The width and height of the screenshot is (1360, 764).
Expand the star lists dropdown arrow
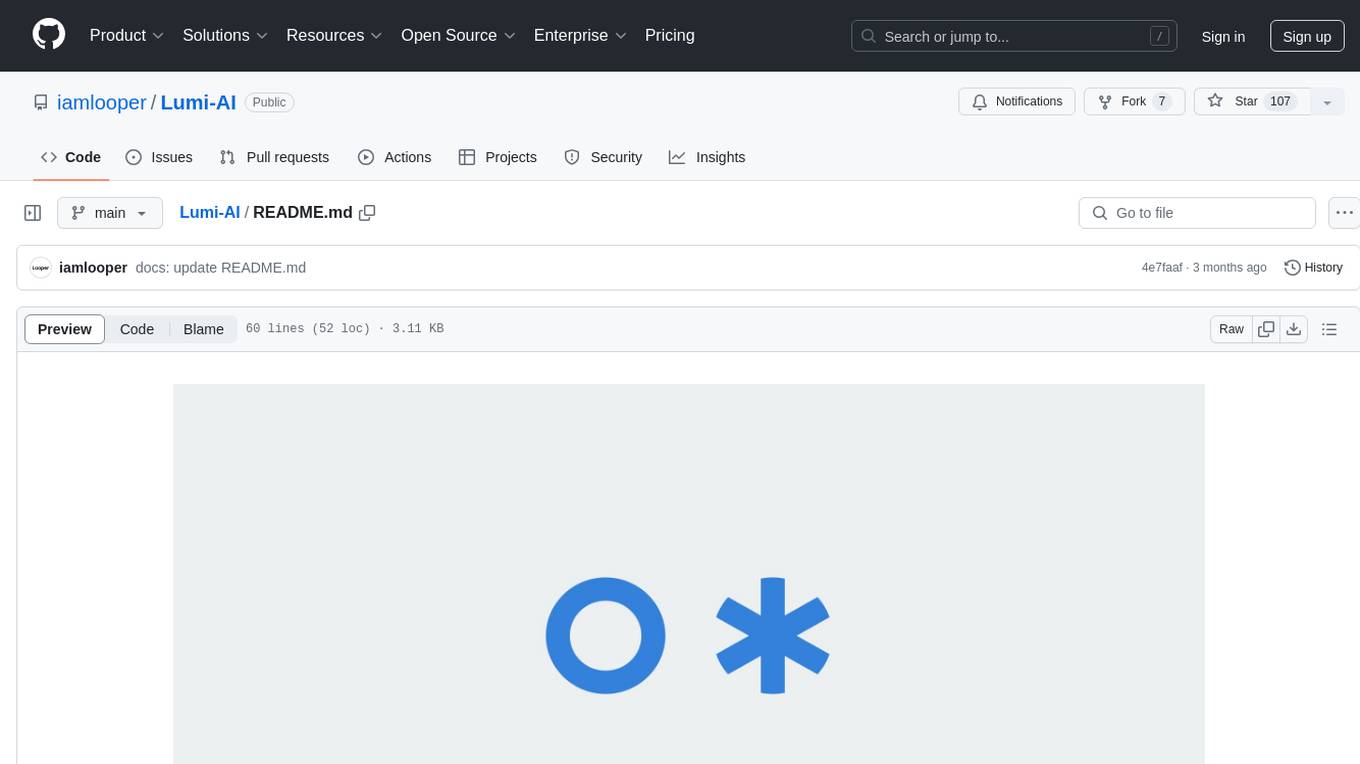click(1327, 101)
